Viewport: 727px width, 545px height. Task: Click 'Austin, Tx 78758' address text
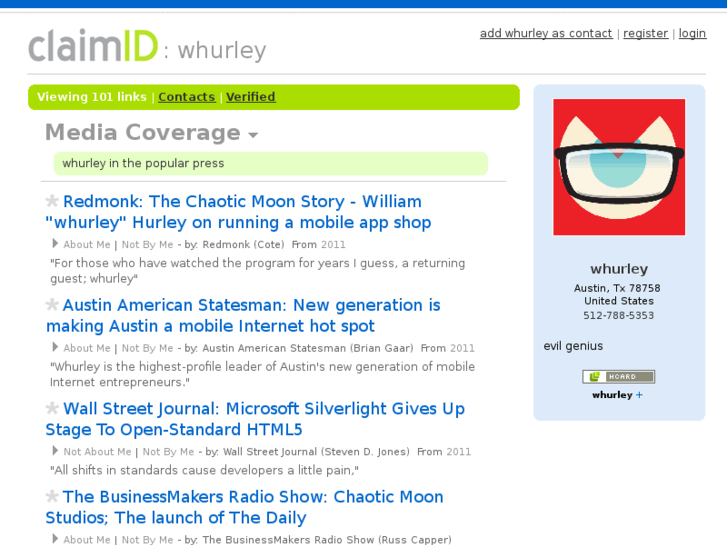pyautogui.click(x=617, y=288)
